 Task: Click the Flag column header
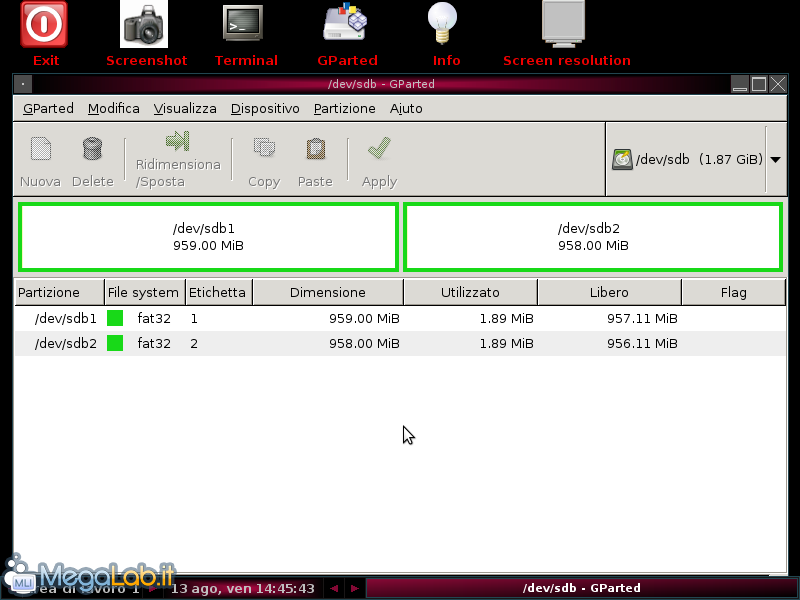[x=734, y=292]
